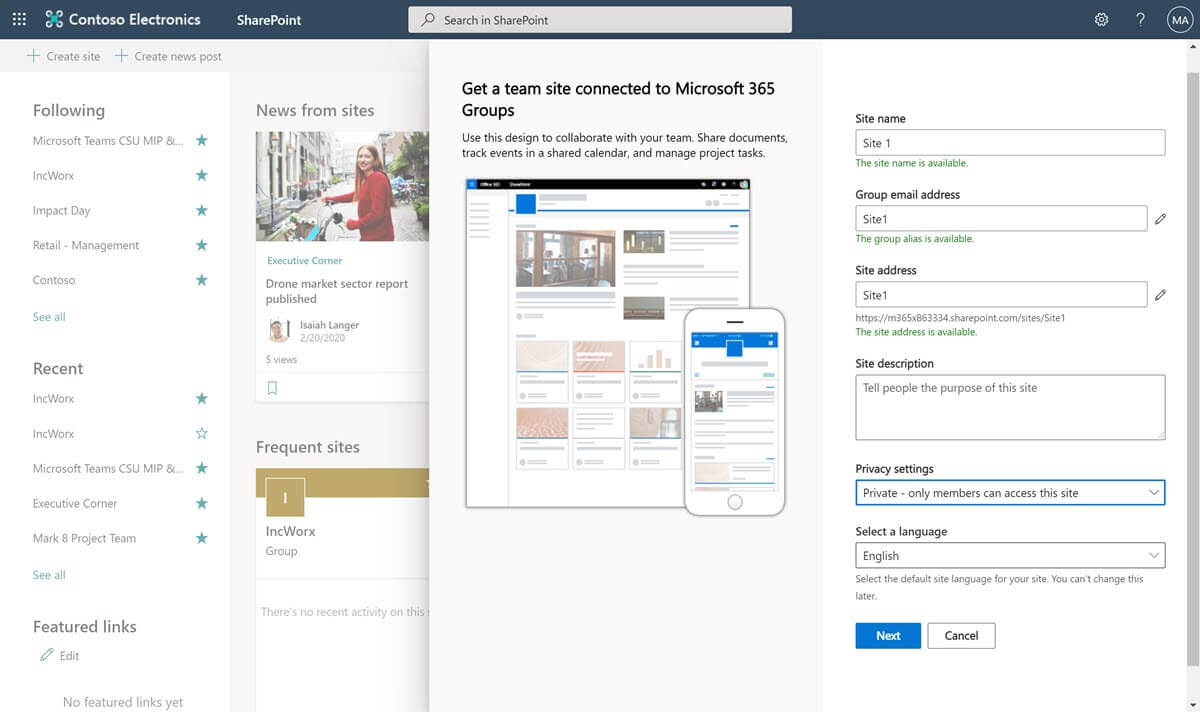Toggle the Retail - Management follow star

[201, 245]
